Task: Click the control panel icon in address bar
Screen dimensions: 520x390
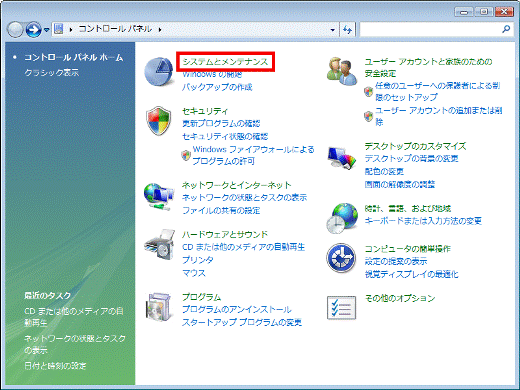Action: click(59, 29)
